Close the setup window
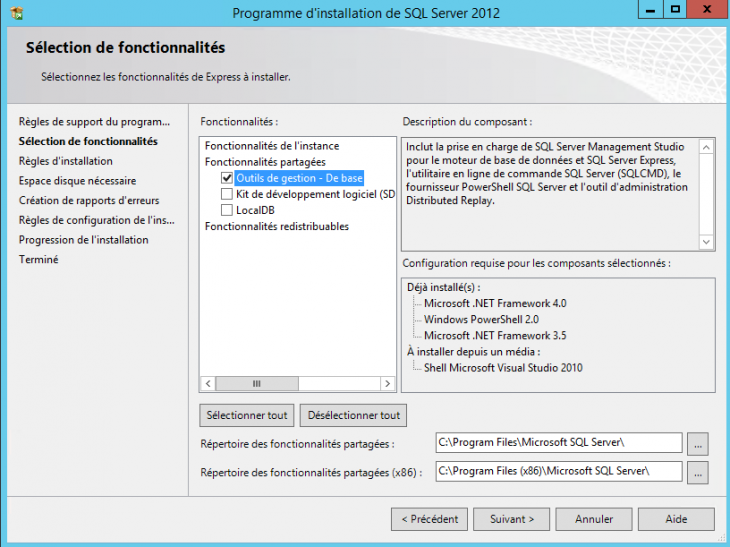The height and width of the screenshot is (547, 730). pyautogui.click(x=707, y=9)
